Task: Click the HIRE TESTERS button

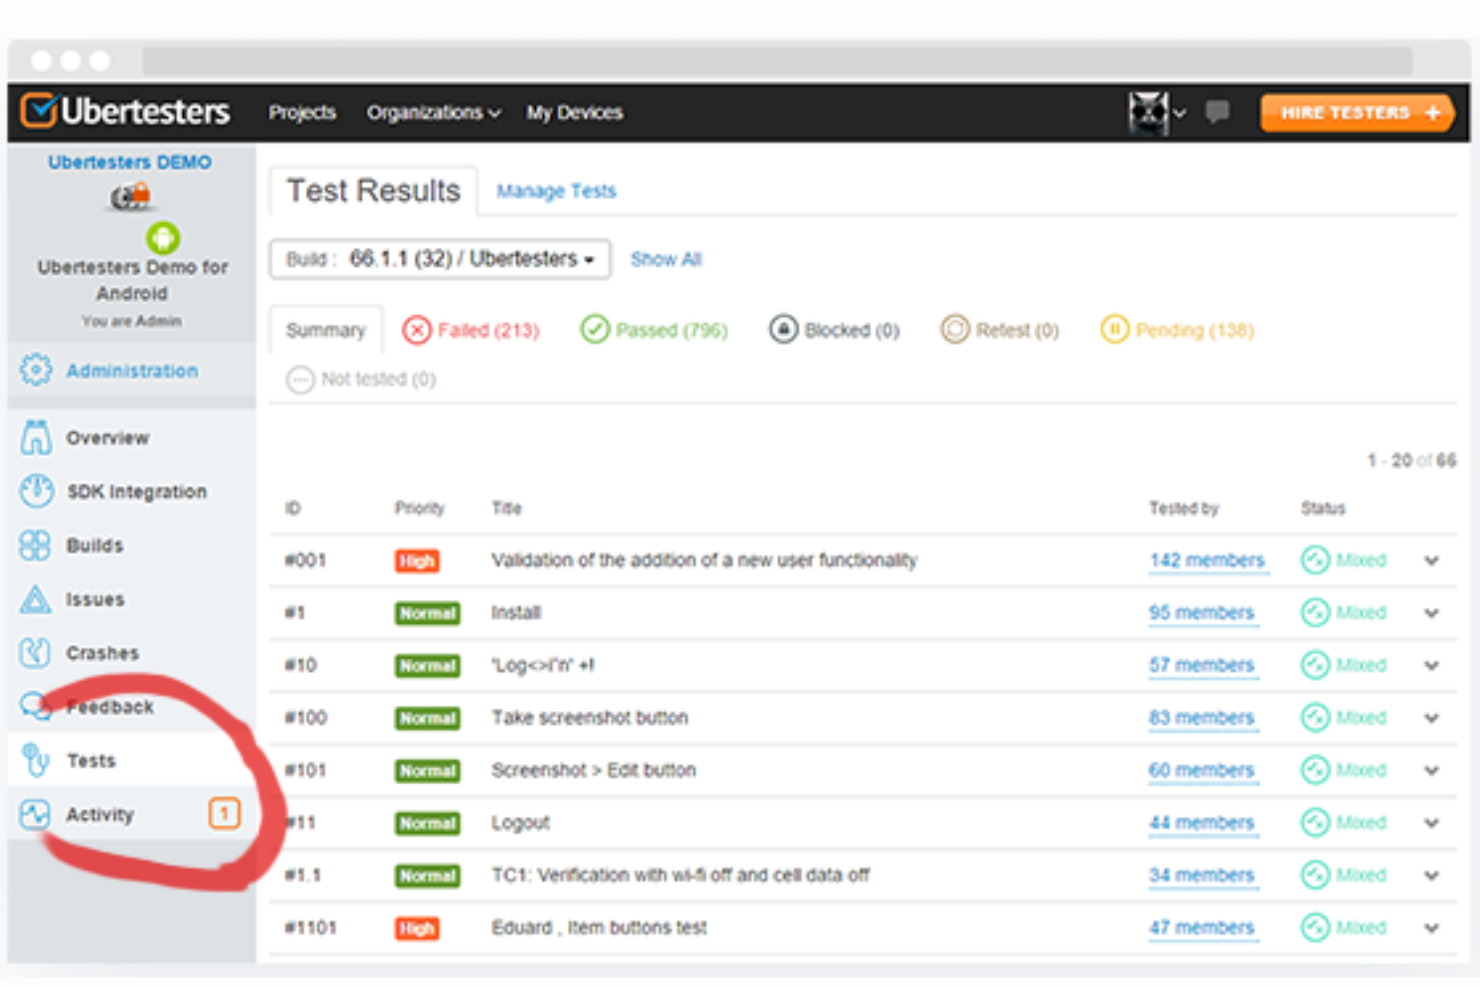Action: point(1356,112)
